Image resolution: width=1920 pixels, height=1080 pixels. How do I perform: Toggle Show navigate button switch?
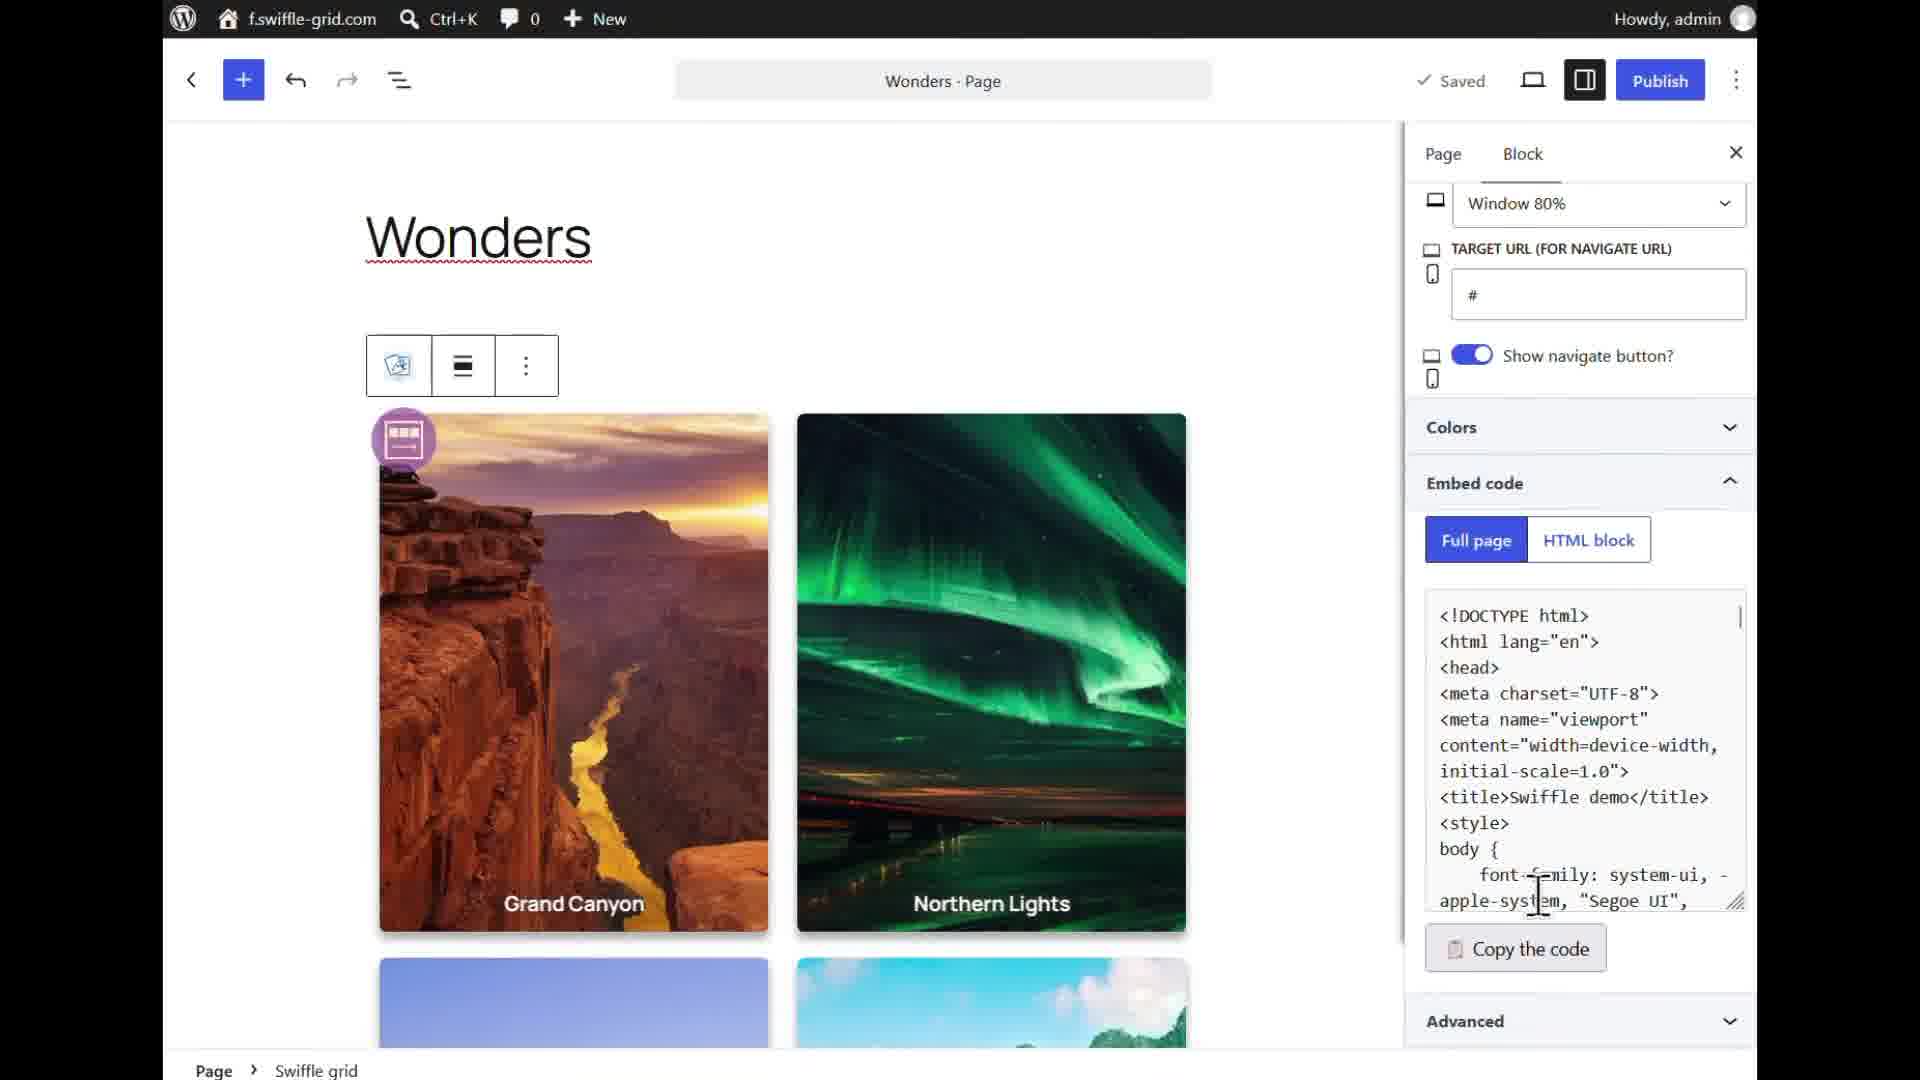point(1472,355)
